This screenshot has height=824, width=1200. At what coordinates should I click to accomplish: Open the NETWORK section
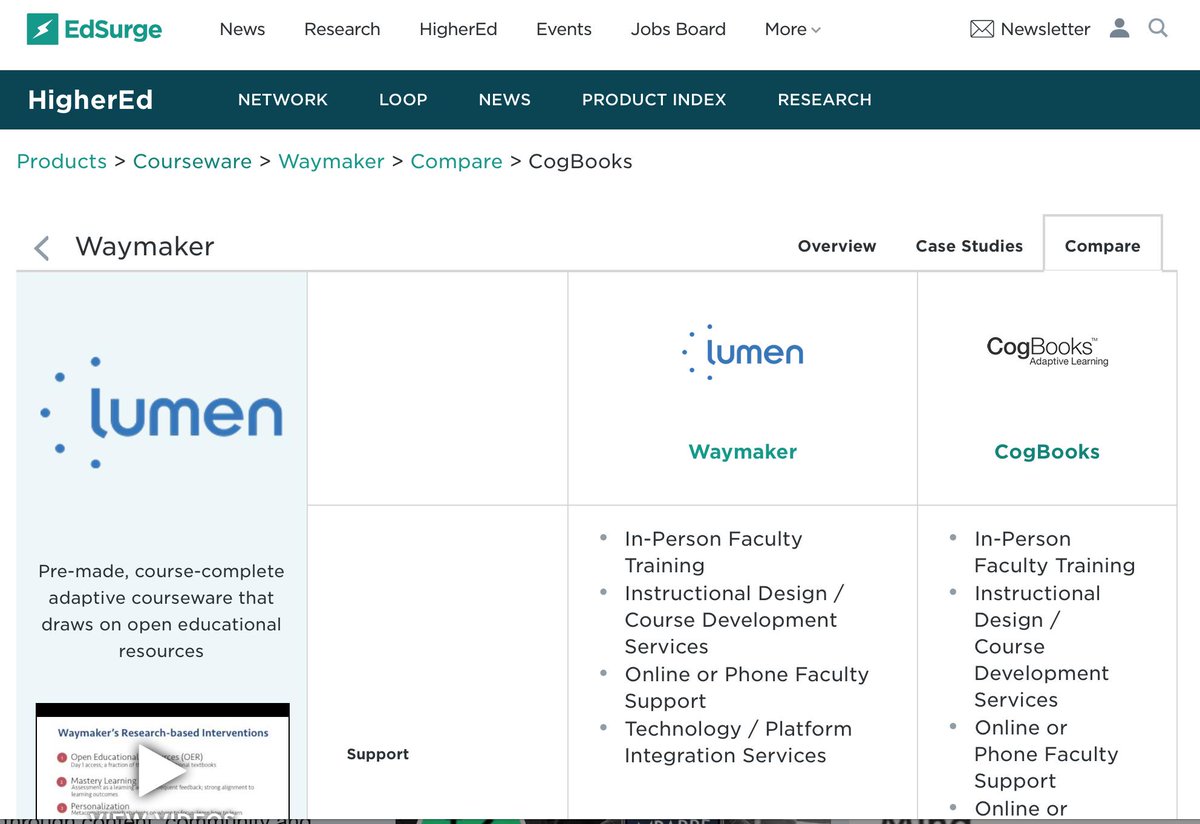pyautogui.click(x=283, y=100)
